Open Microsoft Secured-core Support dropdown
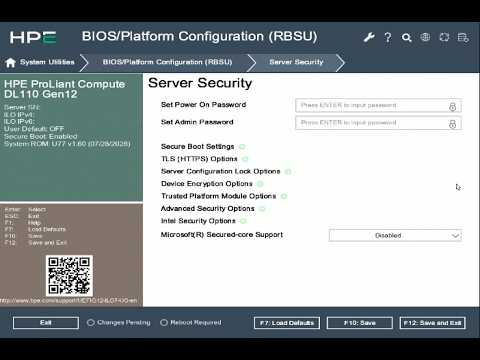480x360 pixels. [395, 235]
